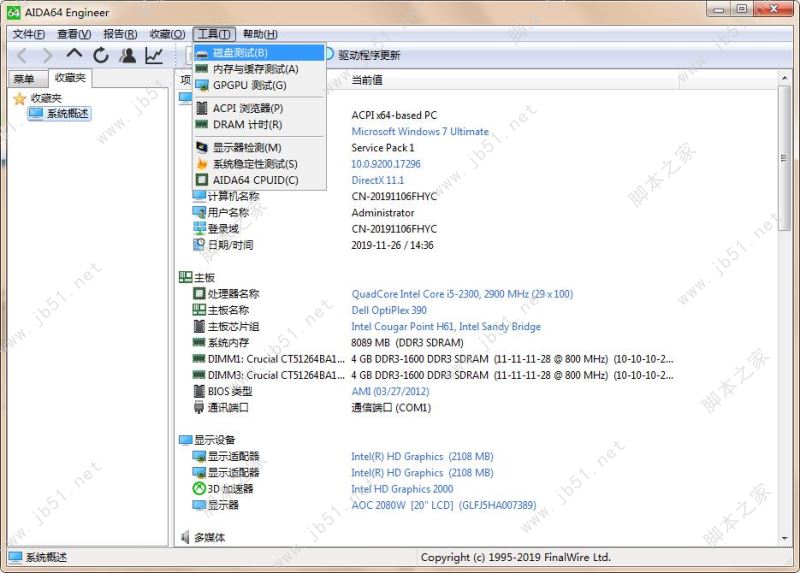Click the 计算机名称 computer icon
The height and width of the screenshot is (573, 800).
199,196
